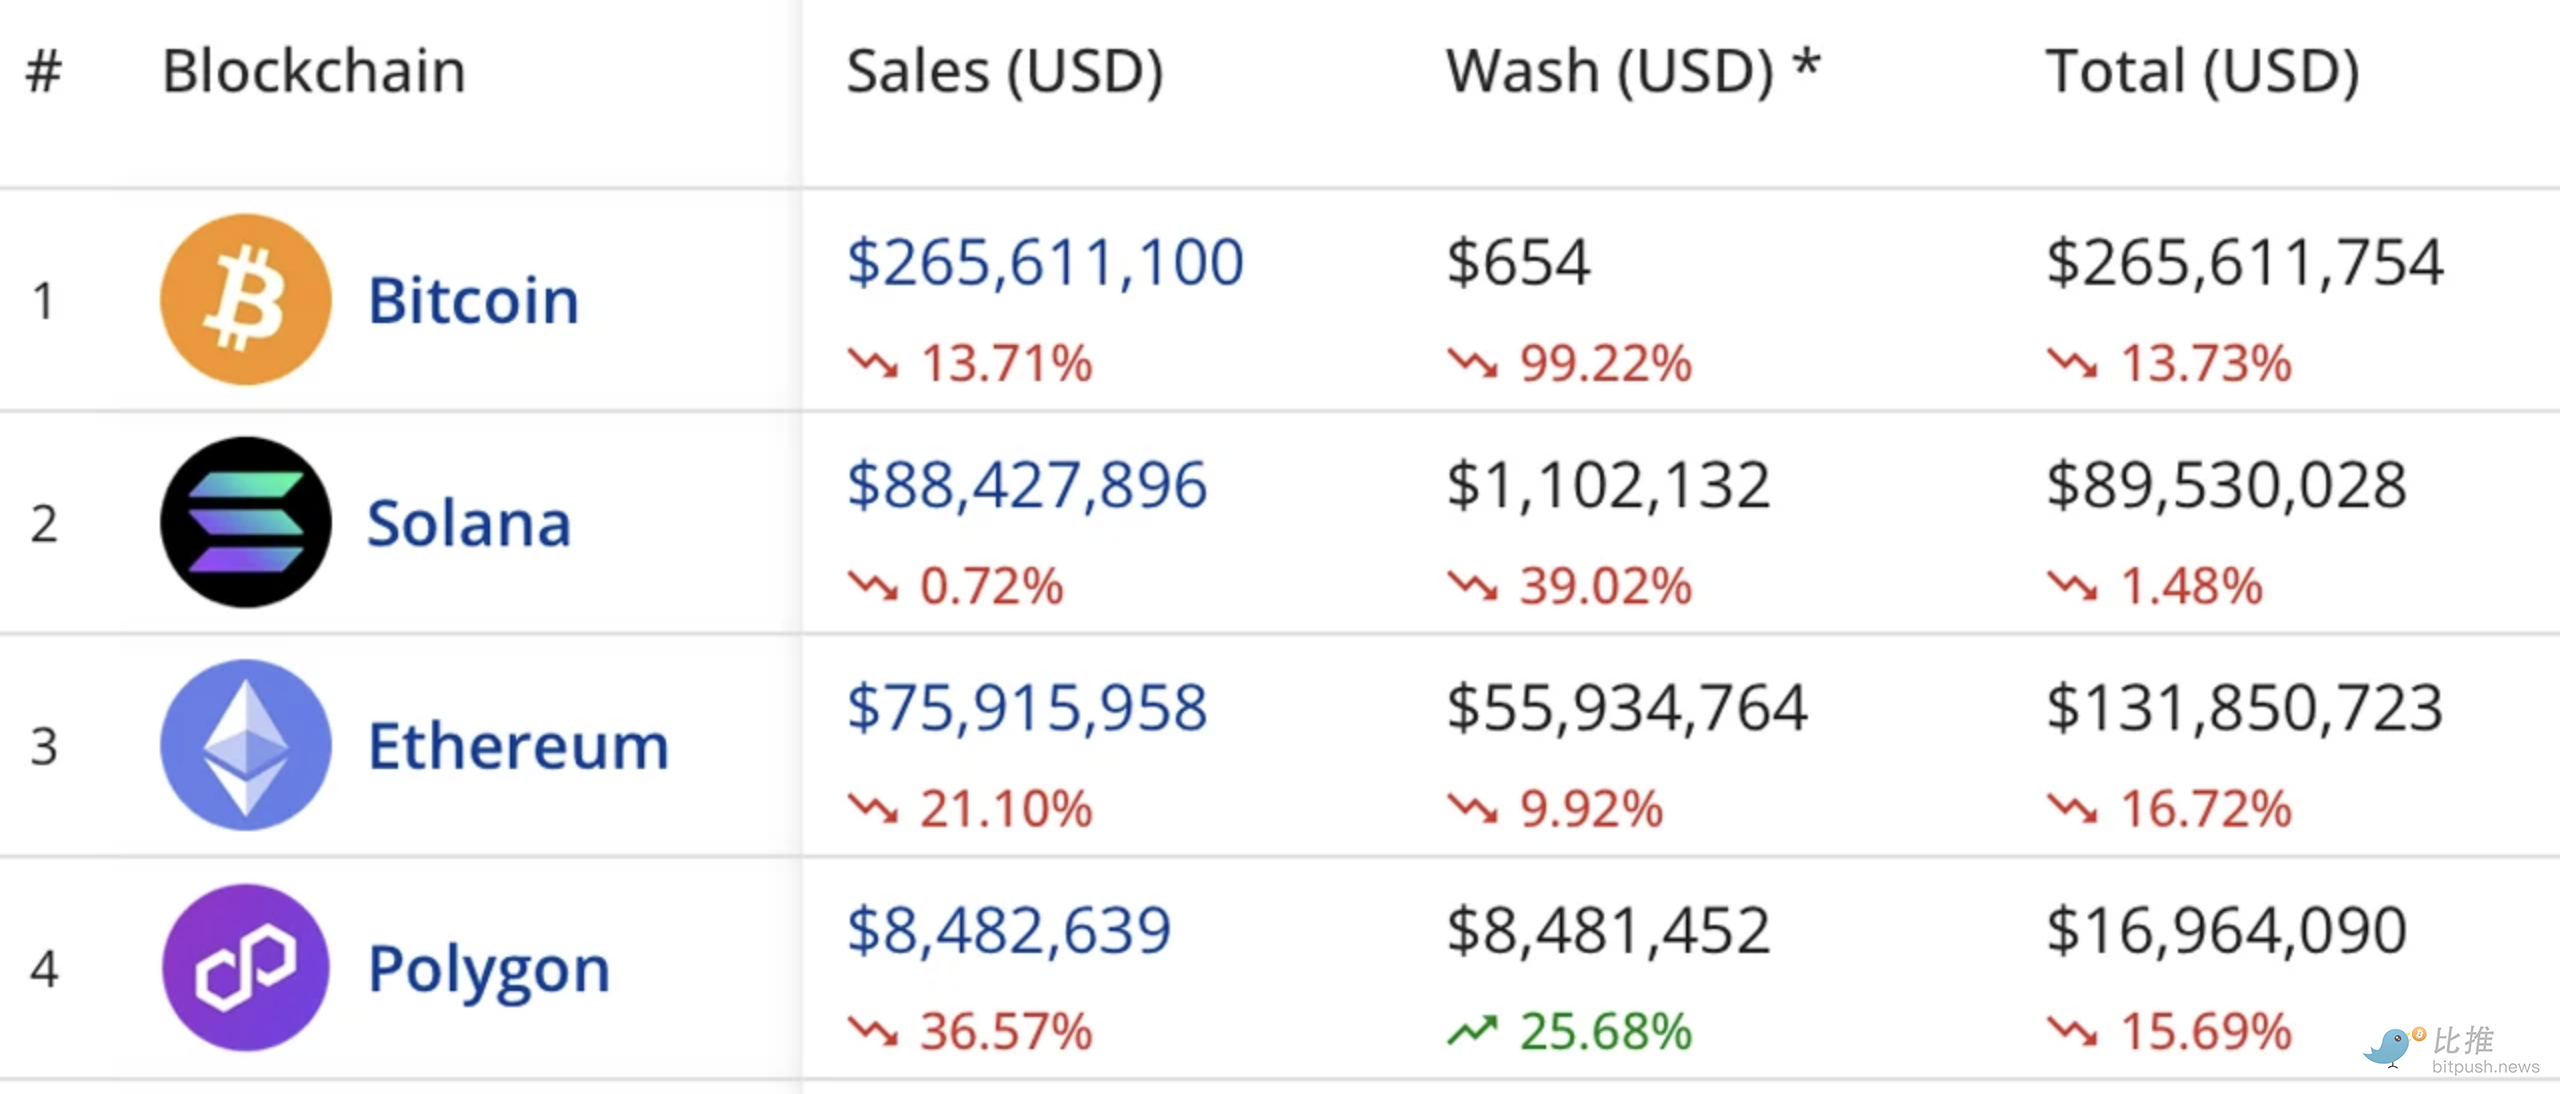Sort by the Wash (USD) column header
Screen dimensions: 2560x1094
[1632, 72]
